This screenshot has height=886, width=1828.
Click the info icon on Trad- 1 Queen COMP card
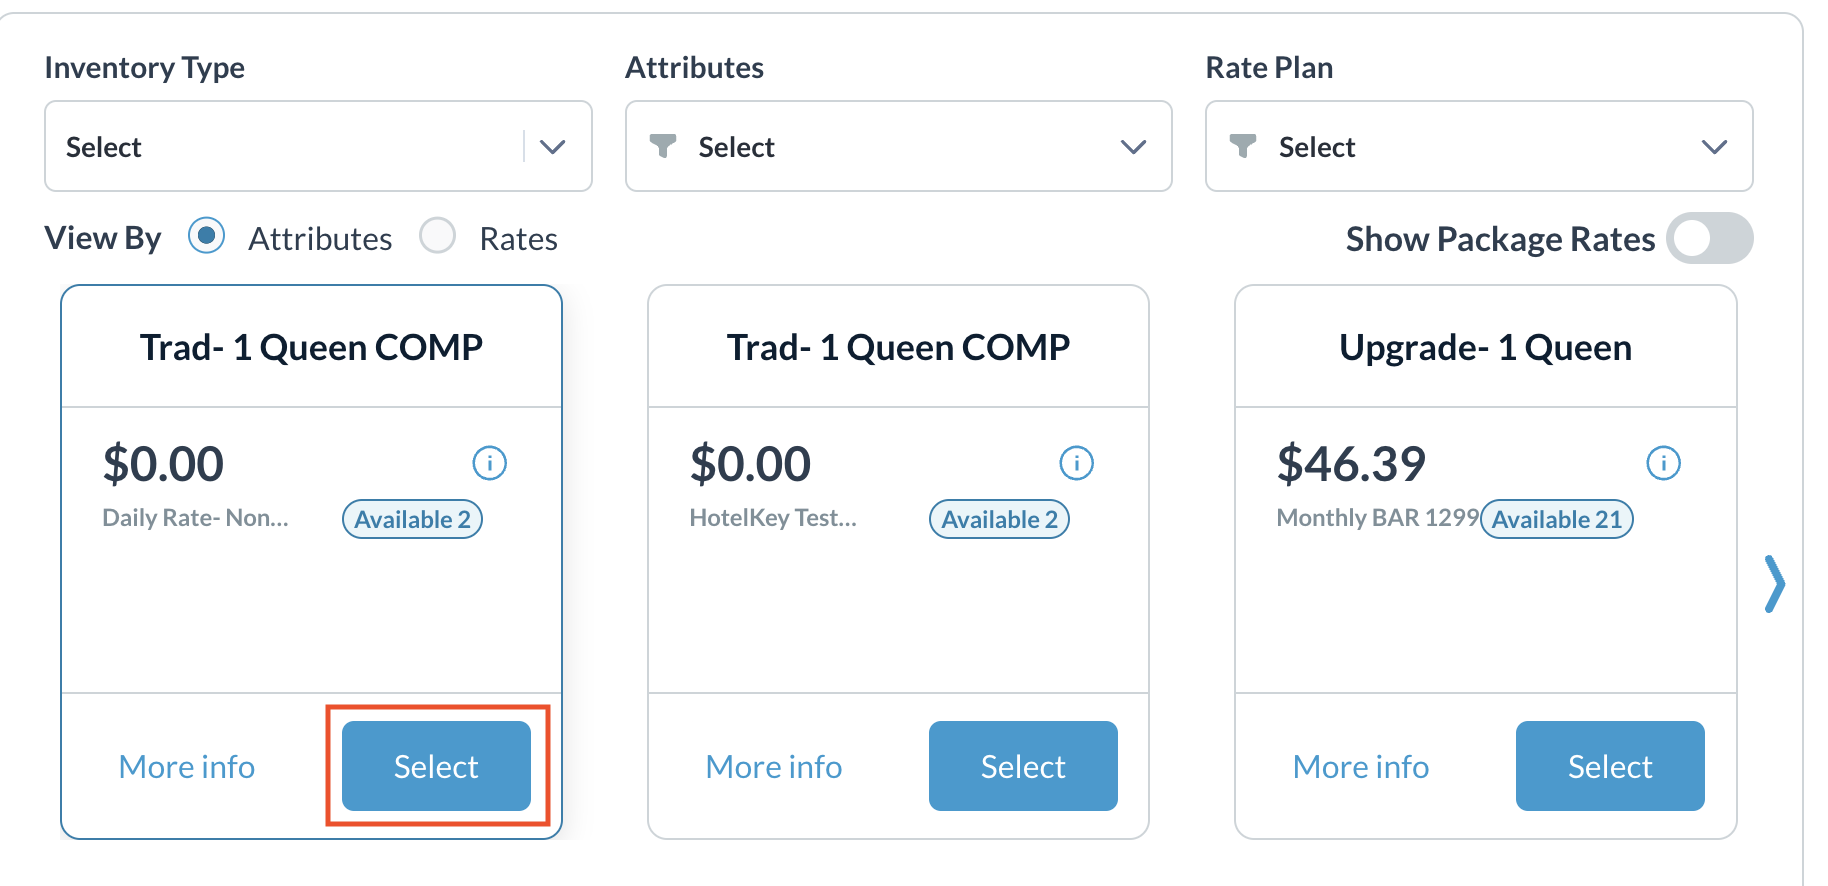point(489,462)
